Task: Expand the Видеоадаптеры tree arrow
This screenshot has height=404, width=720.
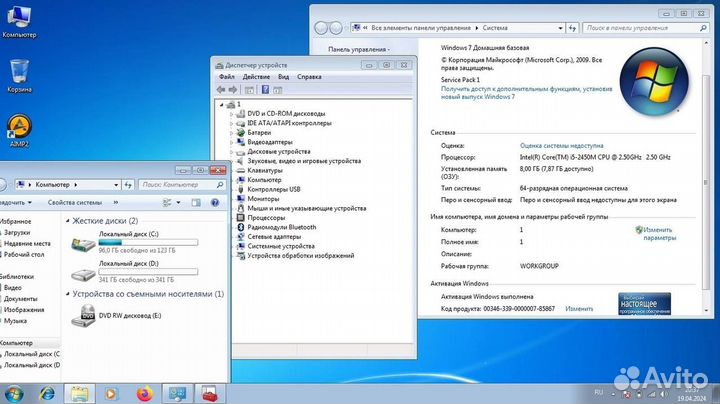Action: point(231,142)
